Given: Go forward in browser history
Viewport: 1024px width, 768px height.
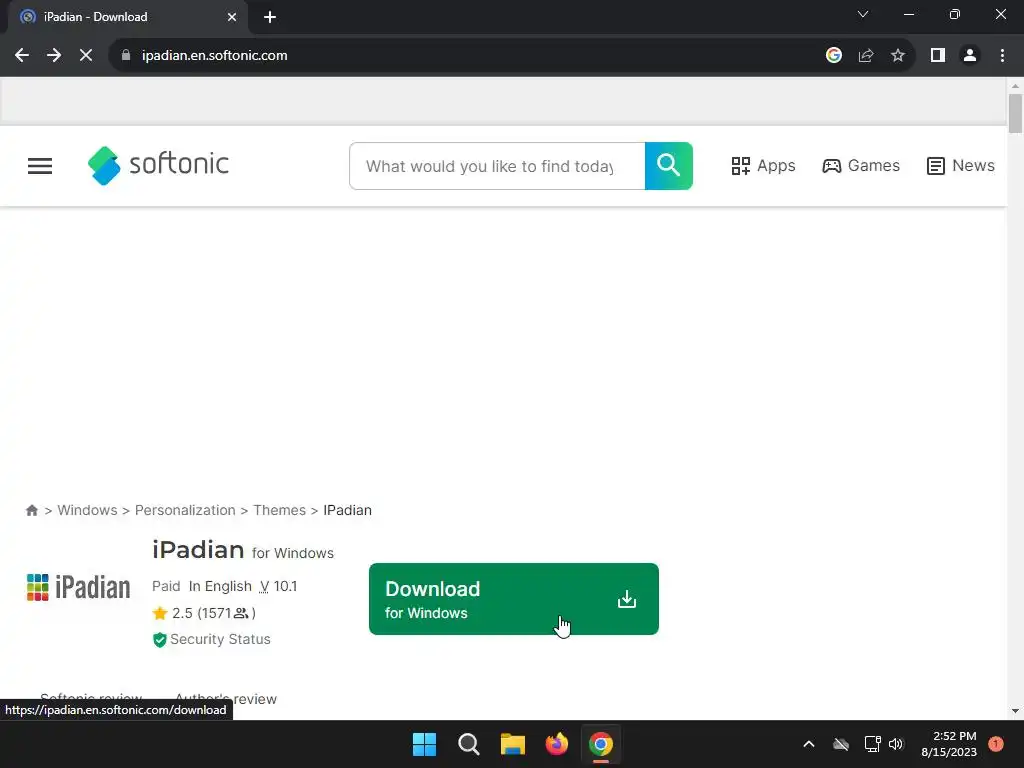Looking at the screenshot, I should [x=54, y=56].
